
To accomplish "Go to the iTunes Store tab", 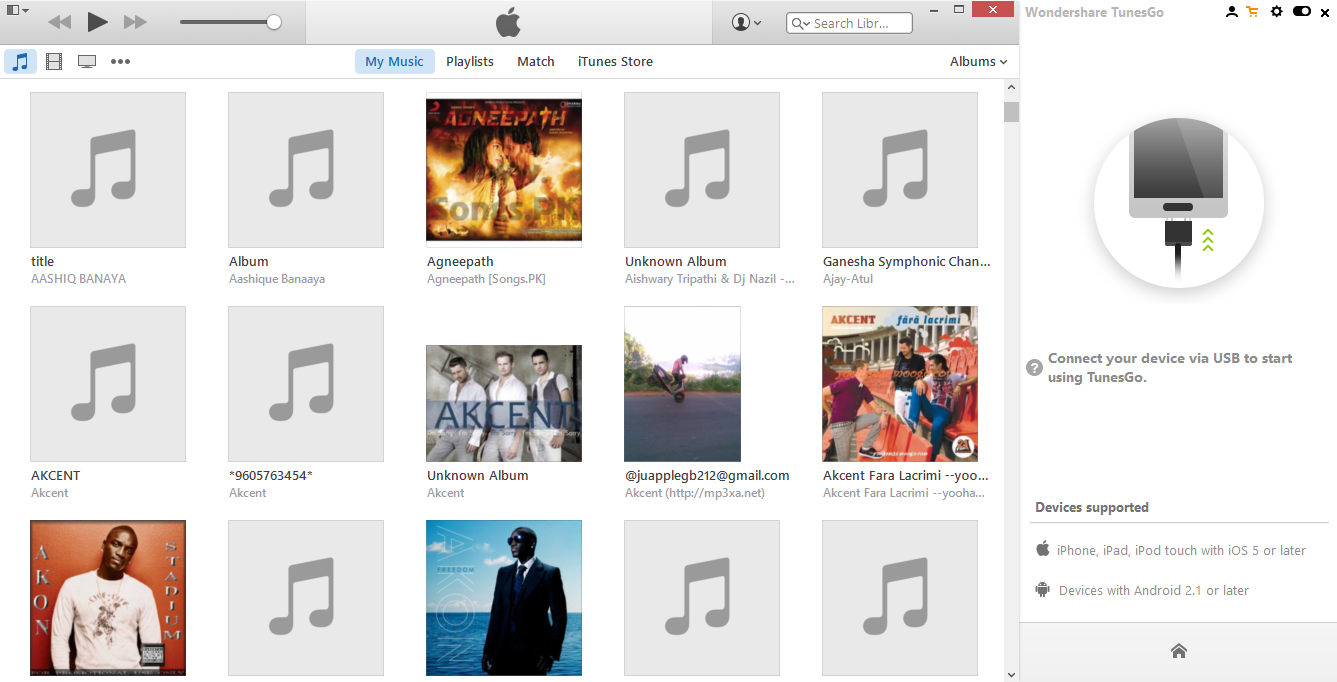I will click(x=615, y=61).
